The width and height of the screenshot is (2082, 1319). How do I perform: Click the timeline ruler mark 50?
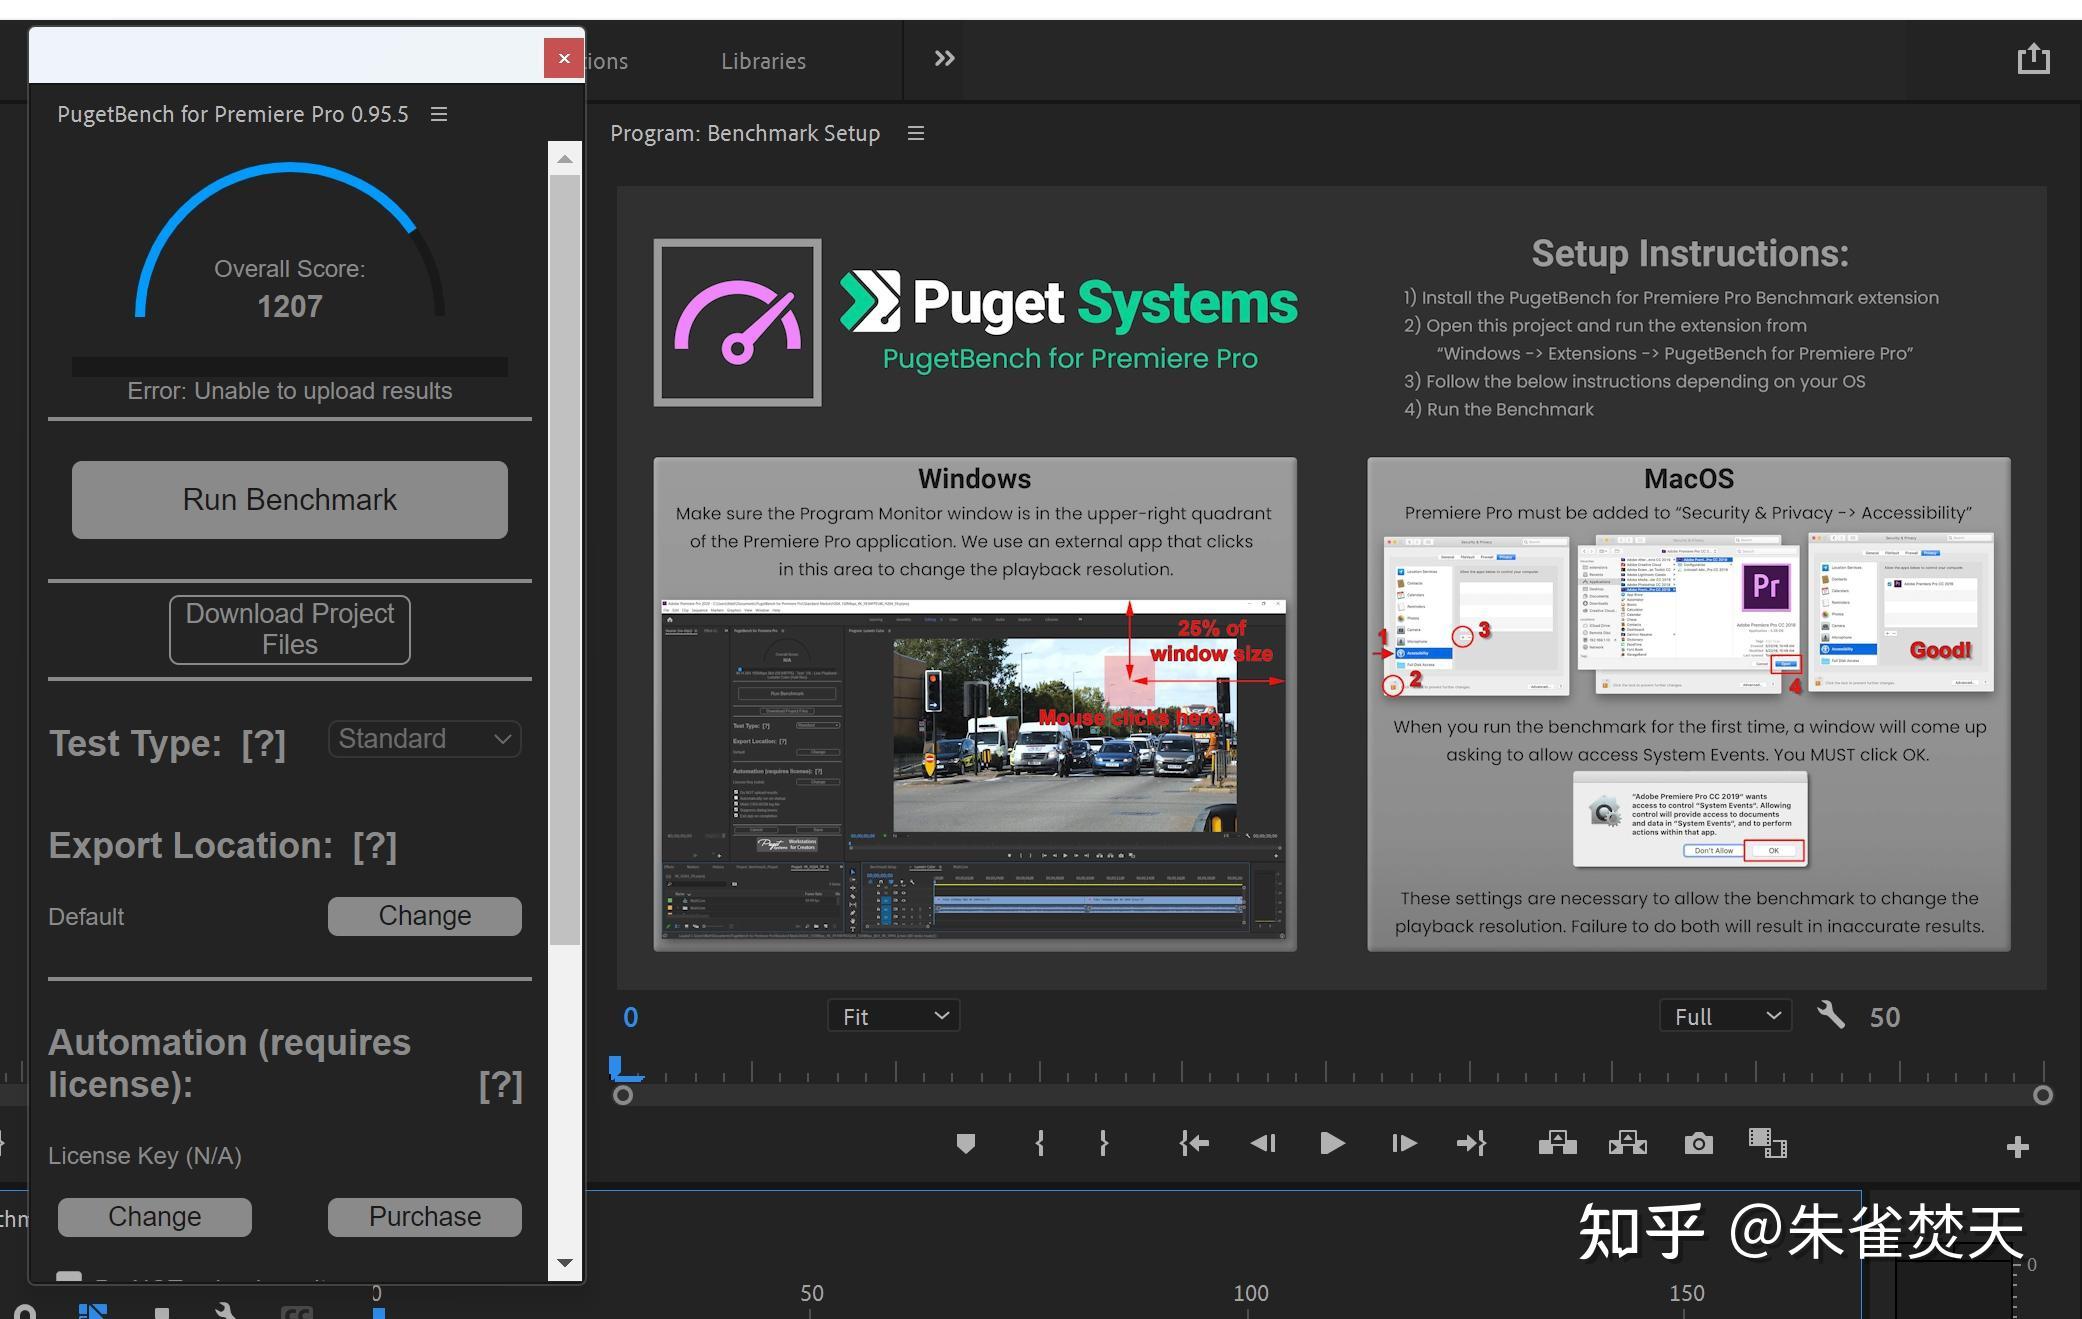pyautogui.click(x=811, y=1293)
